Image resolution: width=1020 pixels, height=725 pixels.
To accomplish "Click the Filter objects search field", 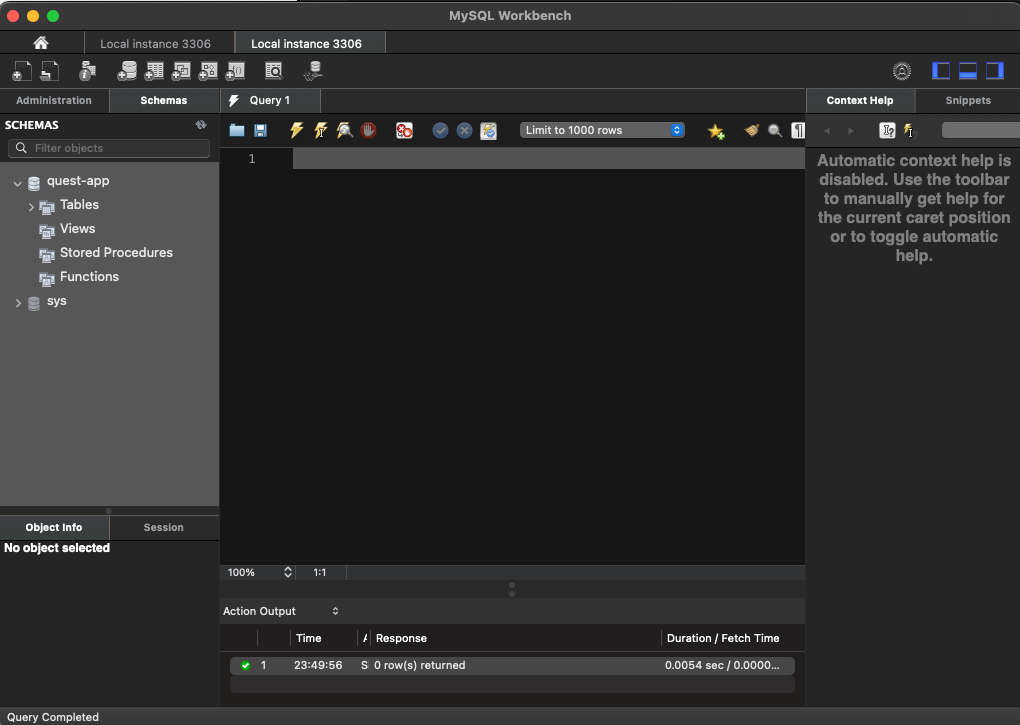I will click(x=109, y=148).
